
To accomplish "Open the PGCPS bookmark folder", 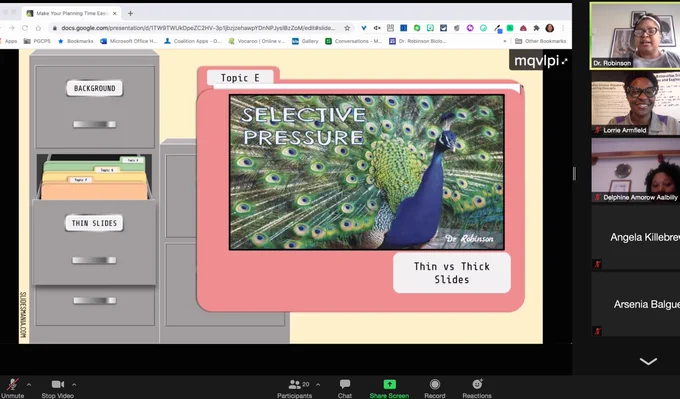I will pyautogui.click(x=37, y=41).
